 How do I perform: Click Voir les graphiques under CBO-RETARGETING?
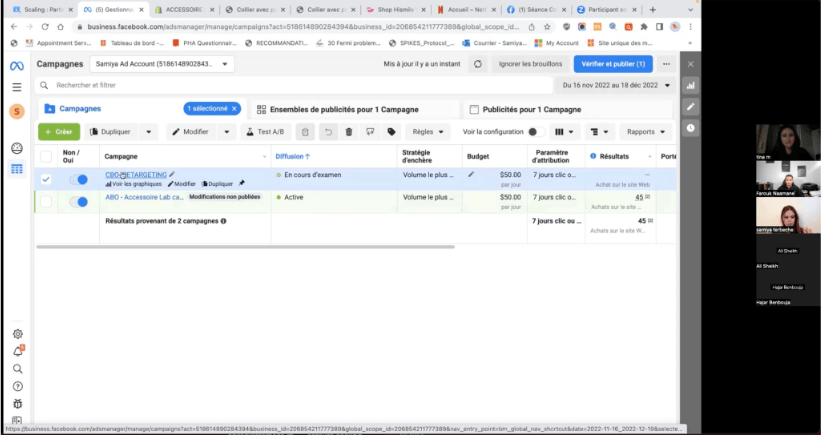click(133, 184)
